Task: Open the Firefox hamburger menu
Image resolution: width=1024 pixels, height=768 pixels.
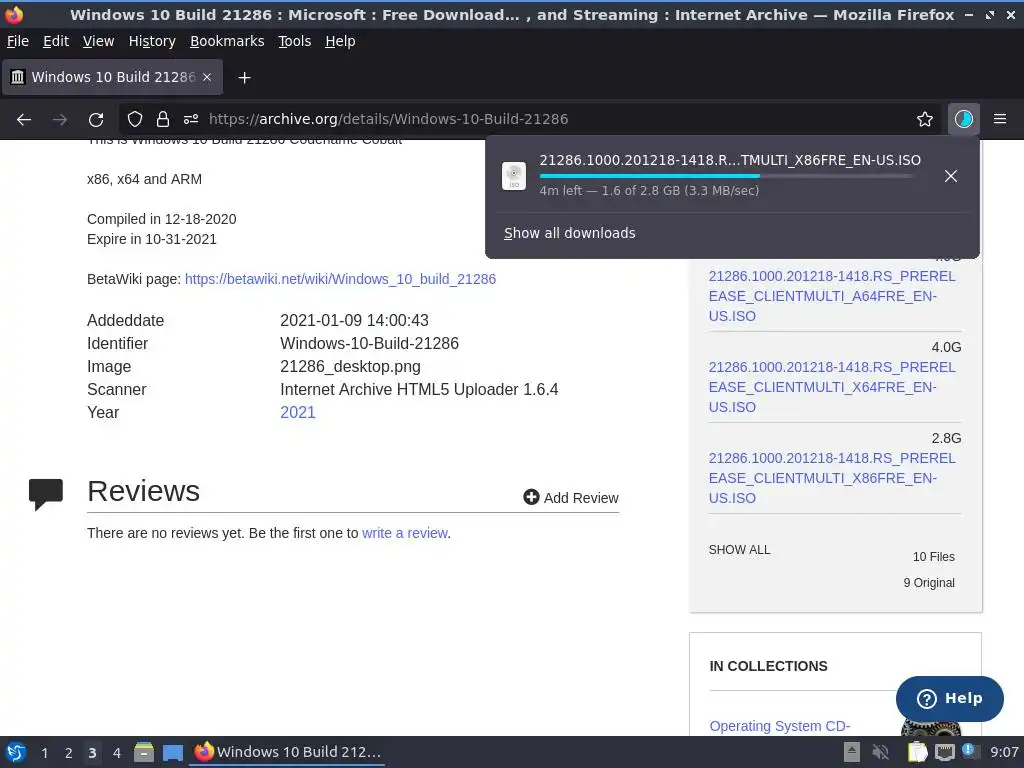Action: click(x=1000, y=119)
